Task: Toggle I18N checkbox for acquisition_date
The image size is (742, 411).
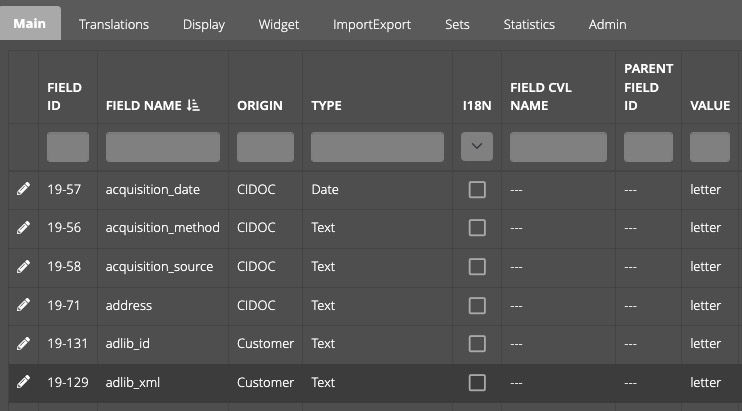Action: point(477,190)
